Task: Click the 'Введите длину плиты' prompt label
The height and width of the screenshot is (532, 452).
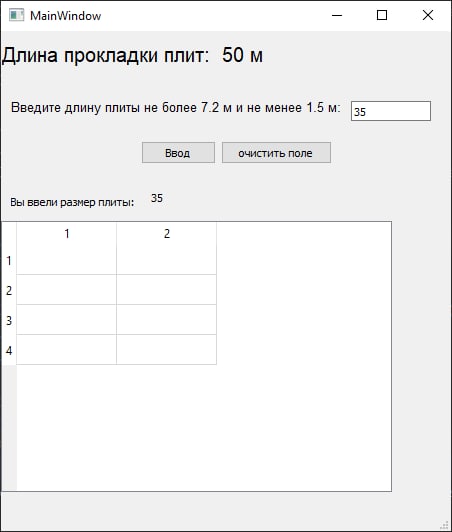Action: (x=175, y=108)
